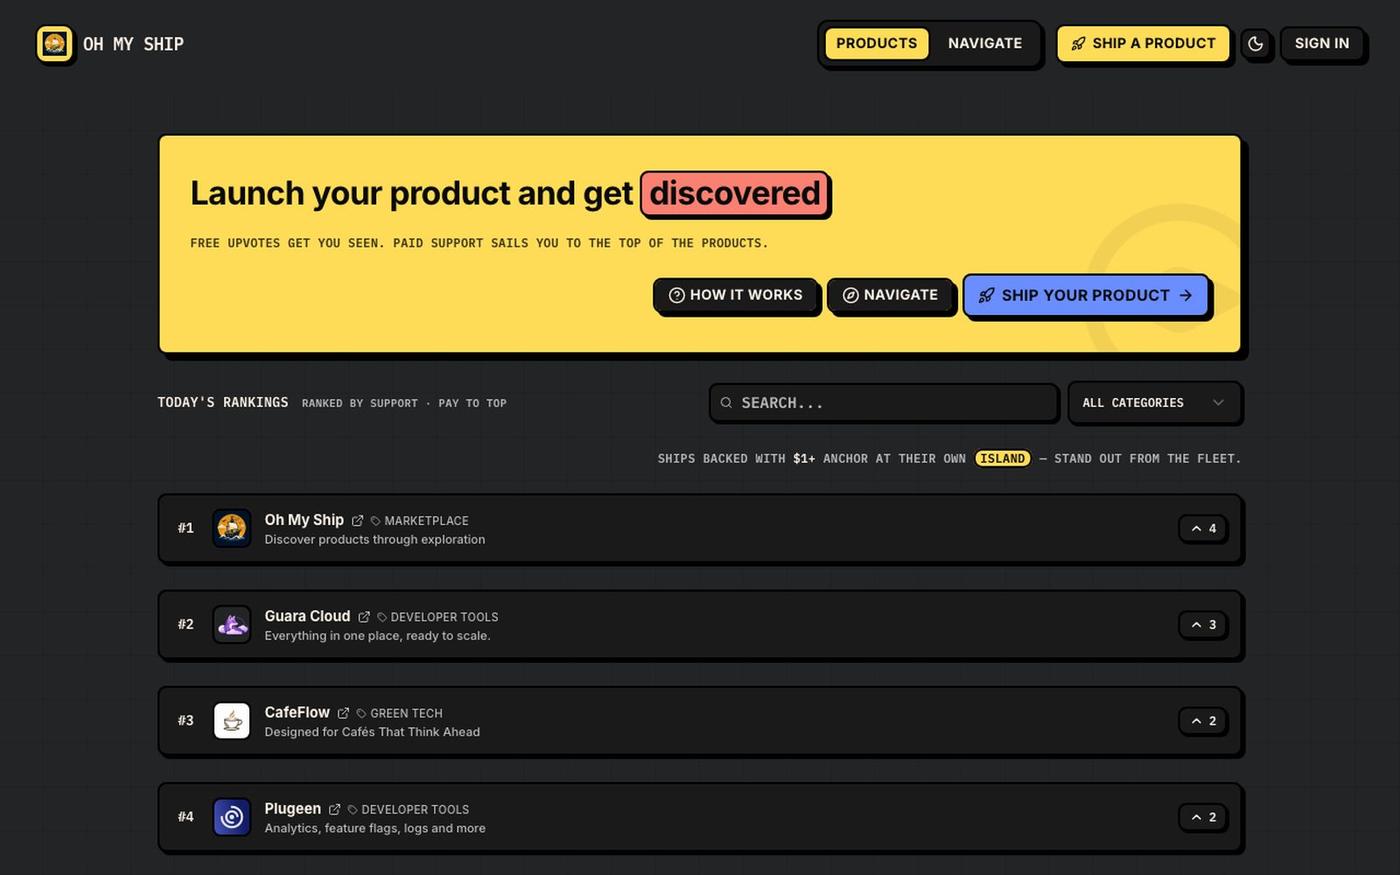
Task: Click the Oh My Ship logo icon
Action: pyautogui.click(x=55, y=44)
